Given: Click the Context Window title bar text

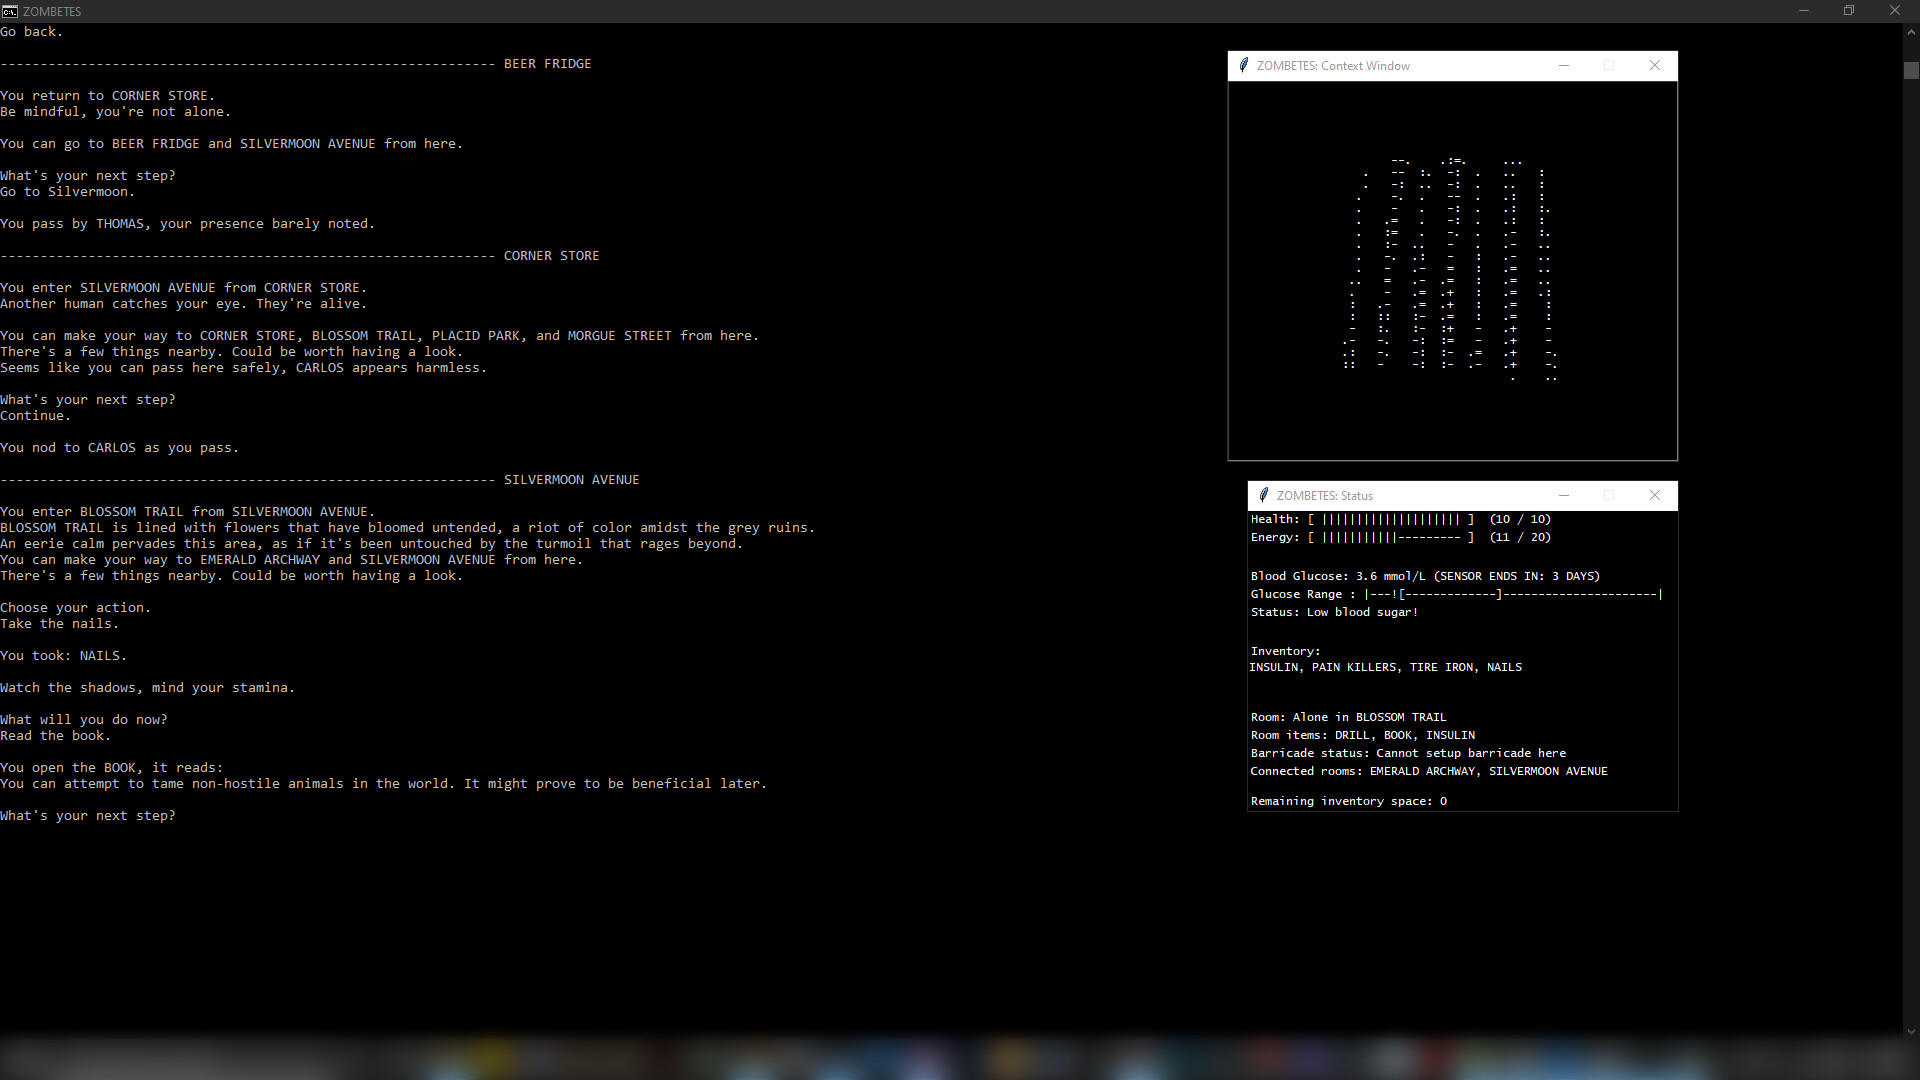Looking at the screenshot, I should (1333, 66).
